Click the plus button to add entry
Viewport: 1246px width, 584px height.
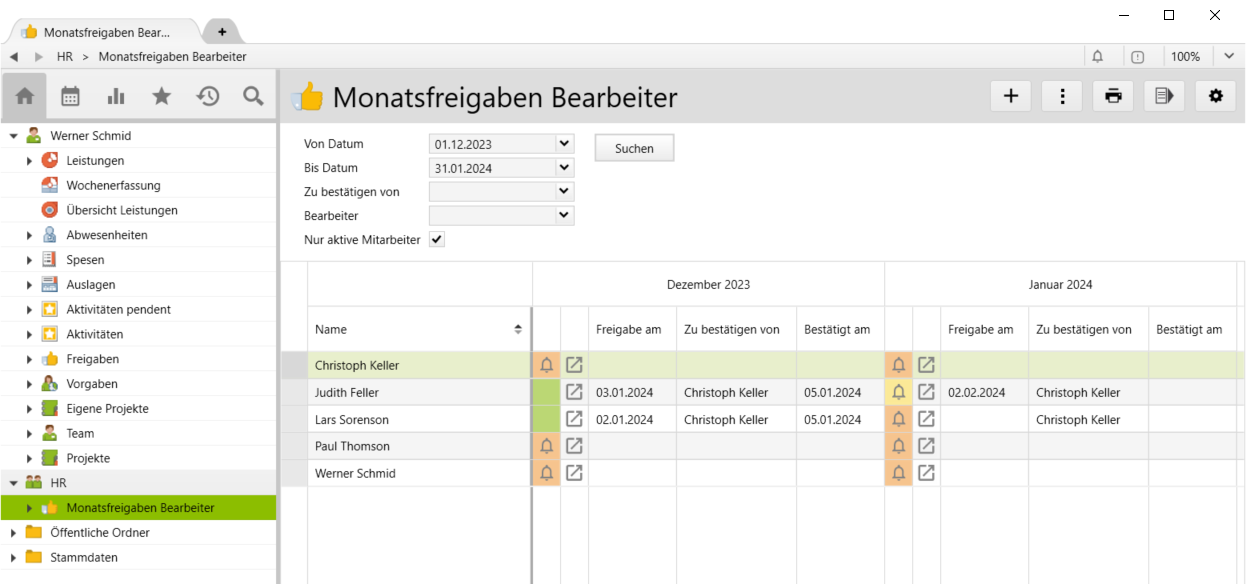pyautogui.click(x=1011, y=97)
